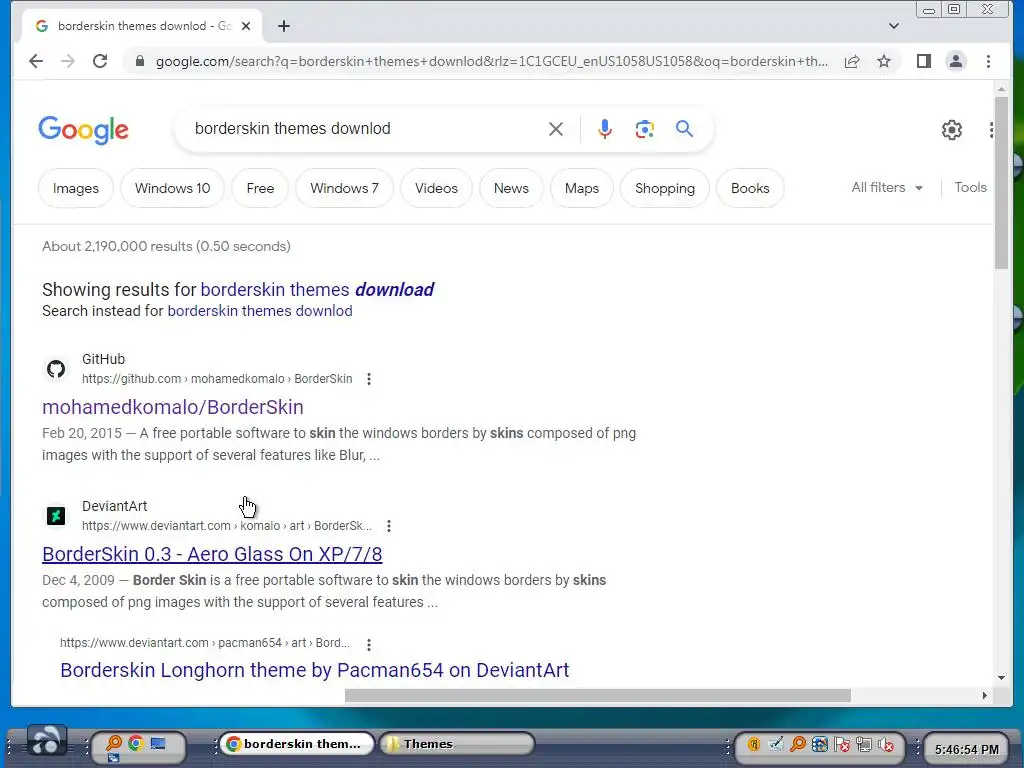The image size is (1024, 768).
Task: Switch to News results
Action: 511,188
